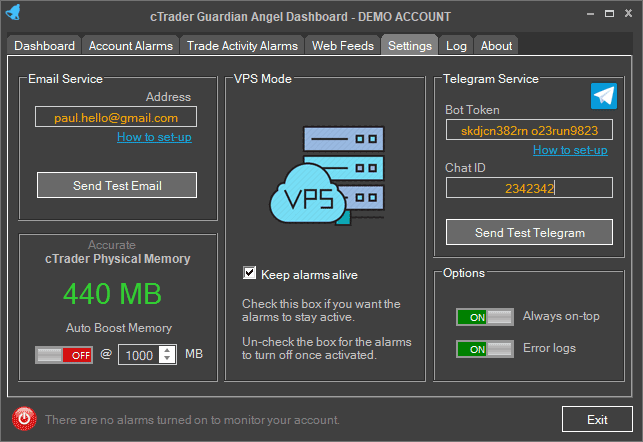643x442 pixels.
Task: Toggle the Auto Boost Memory OFF switch
Action: click(64, 355)
